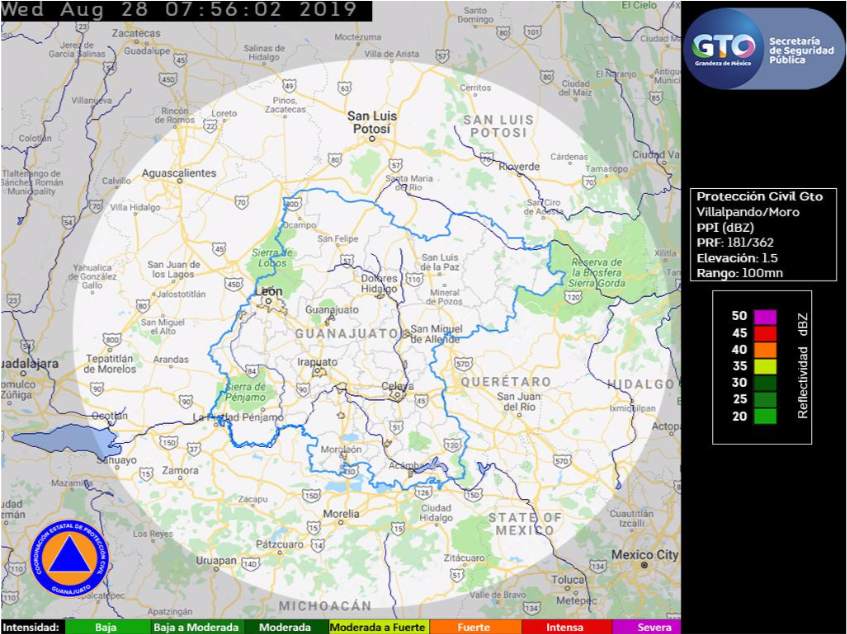Click the MICHOACÁN state label
847x634 pixels.
click(325, 606)
